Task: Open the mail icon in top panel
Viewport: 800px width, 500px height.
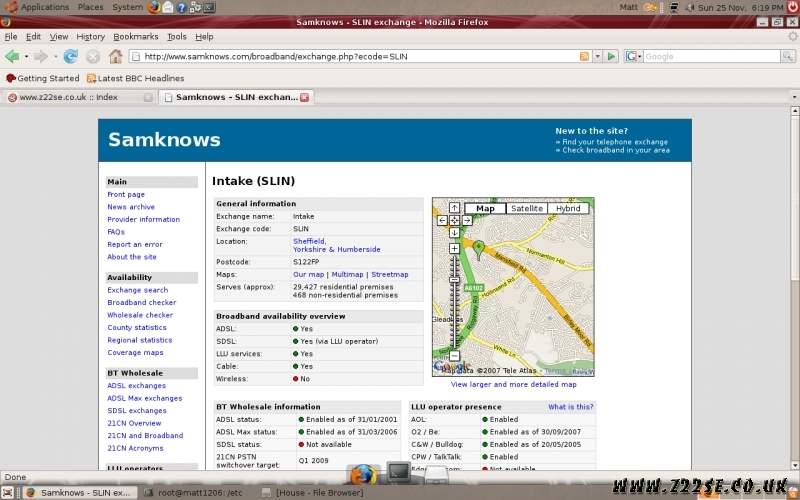Action: point(167,8)
